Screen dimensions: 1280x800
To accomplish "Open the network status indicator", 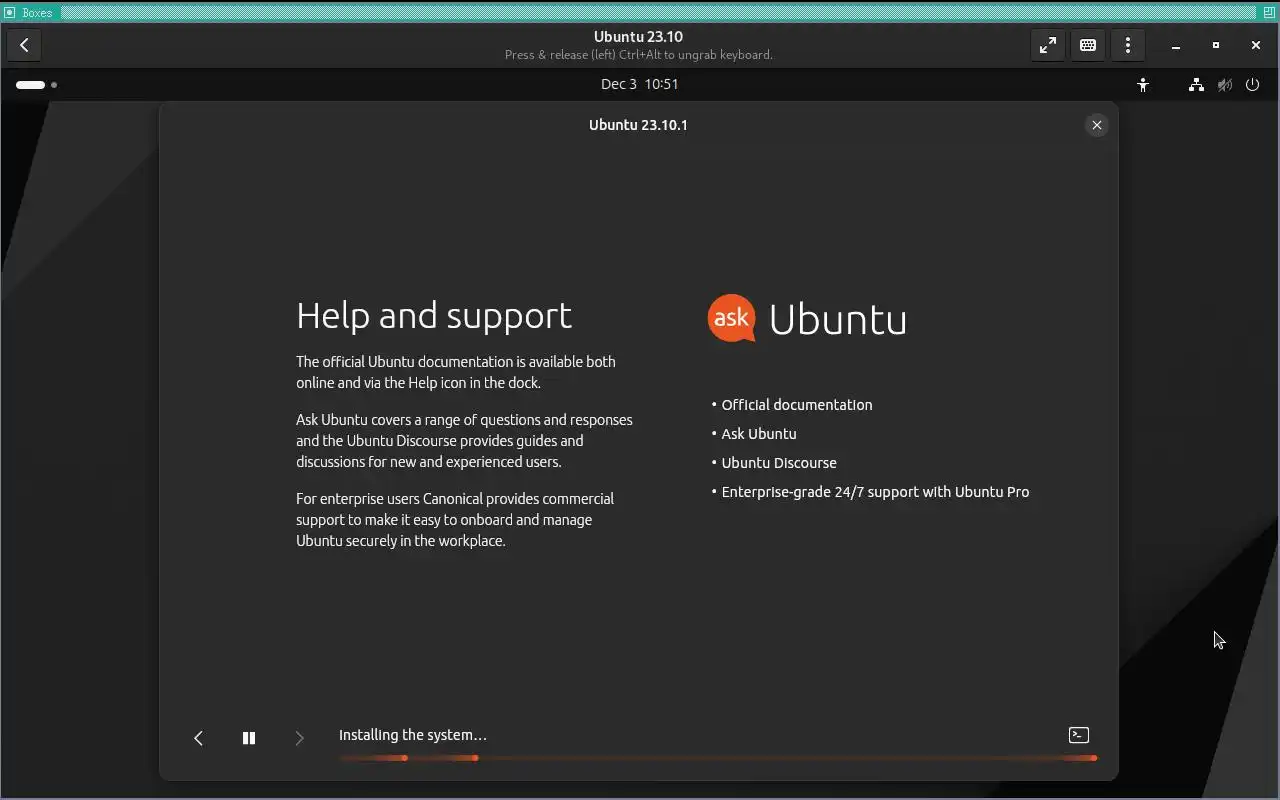I will point(1196,85).
